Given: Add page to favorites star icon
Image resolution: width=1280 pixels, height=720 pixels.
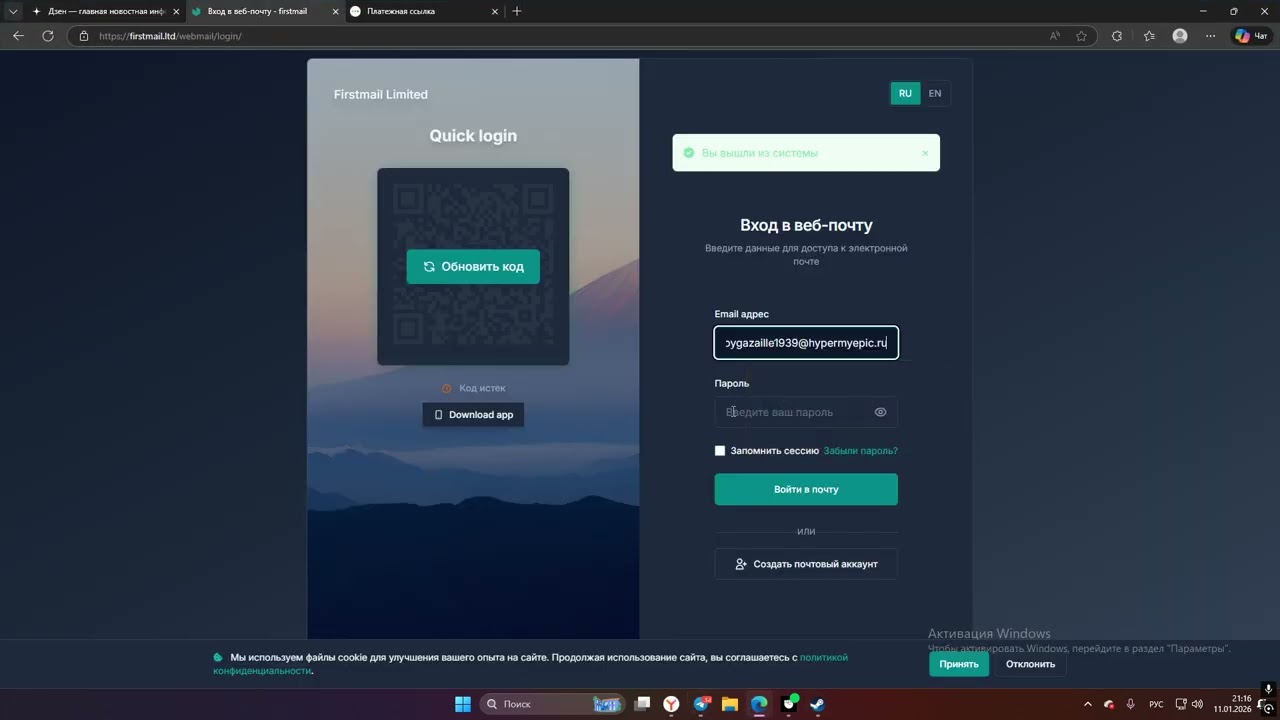Looking at the screenshot, I should (x=1081, y=36).
